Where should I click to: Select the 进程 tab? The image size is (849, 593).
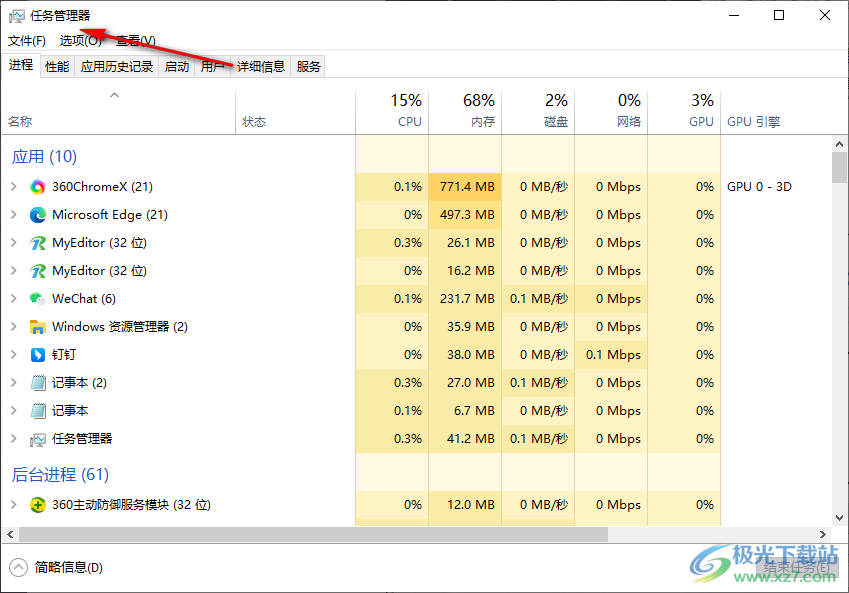(21, 65)
